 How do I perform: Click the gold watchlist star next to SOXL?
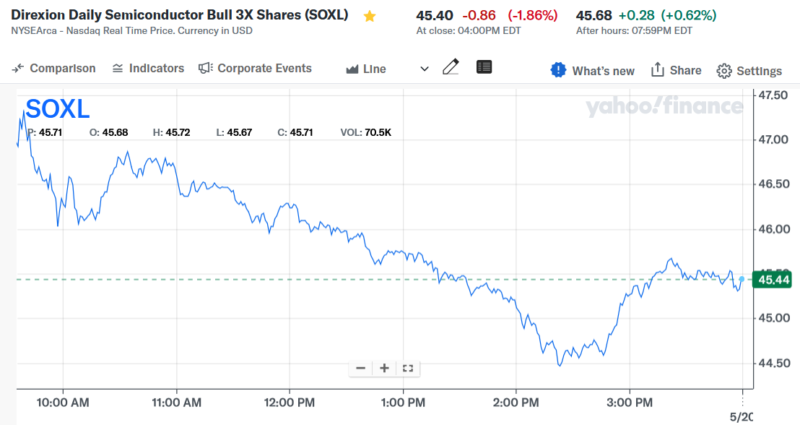[x=369, y=17]
